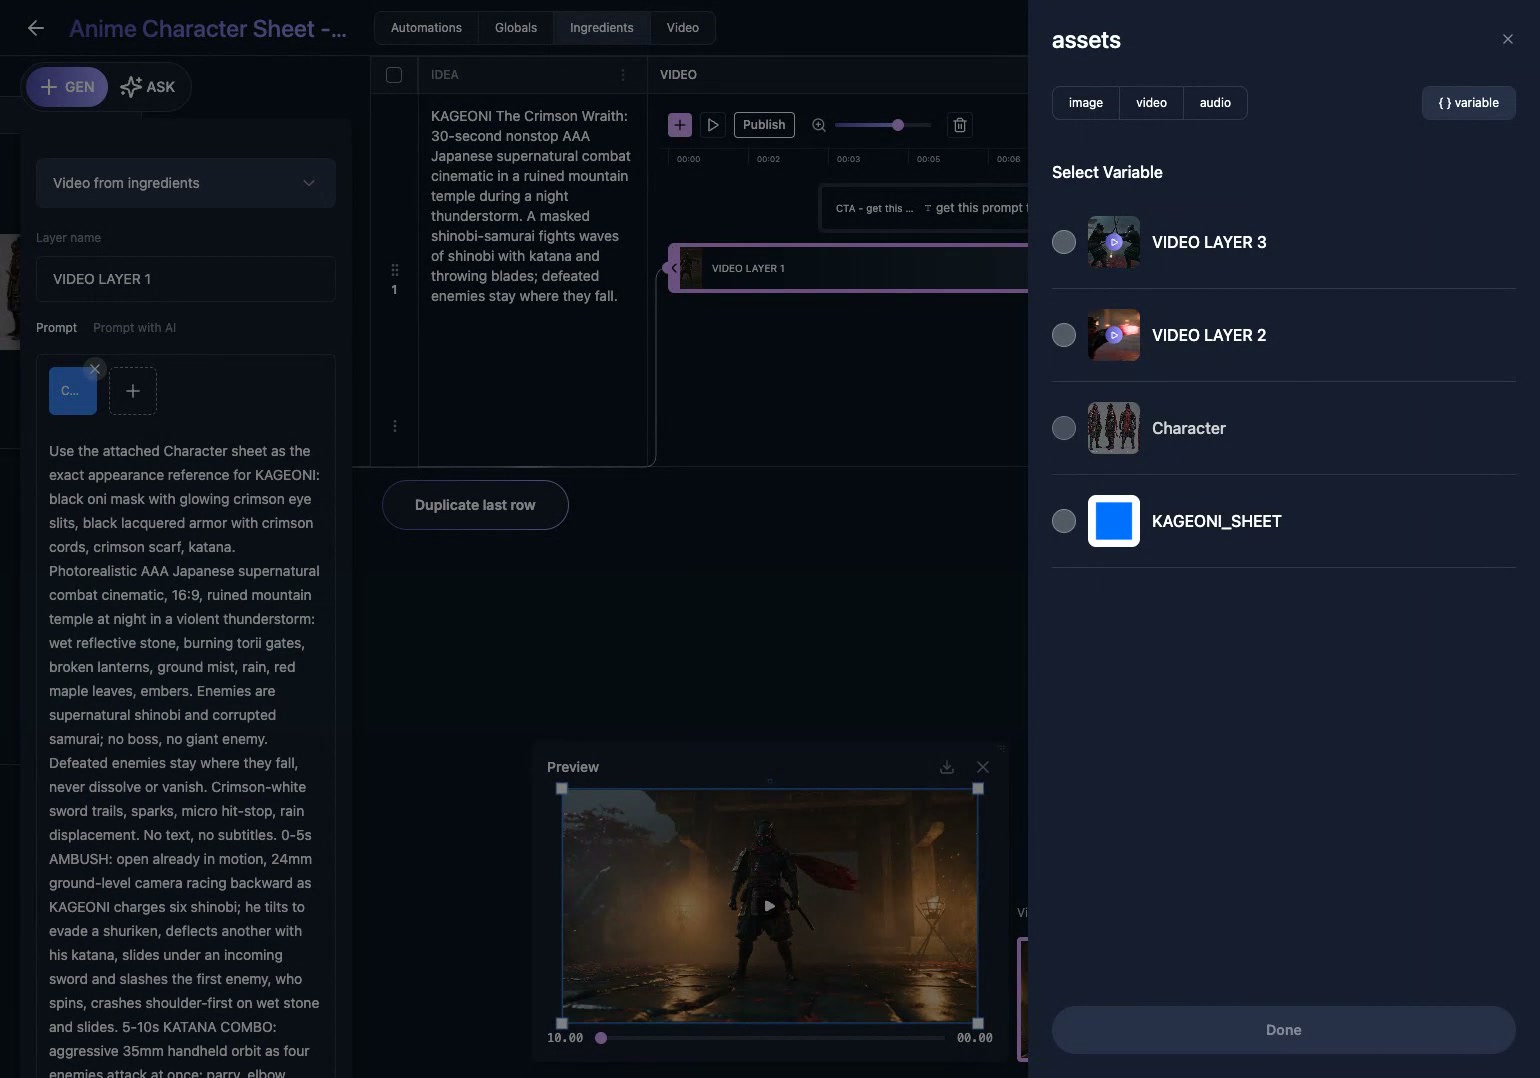Viewport: 1540px width, 1078px height.
Task: Edit the Layer name field
Action: [x=186, y=279]
